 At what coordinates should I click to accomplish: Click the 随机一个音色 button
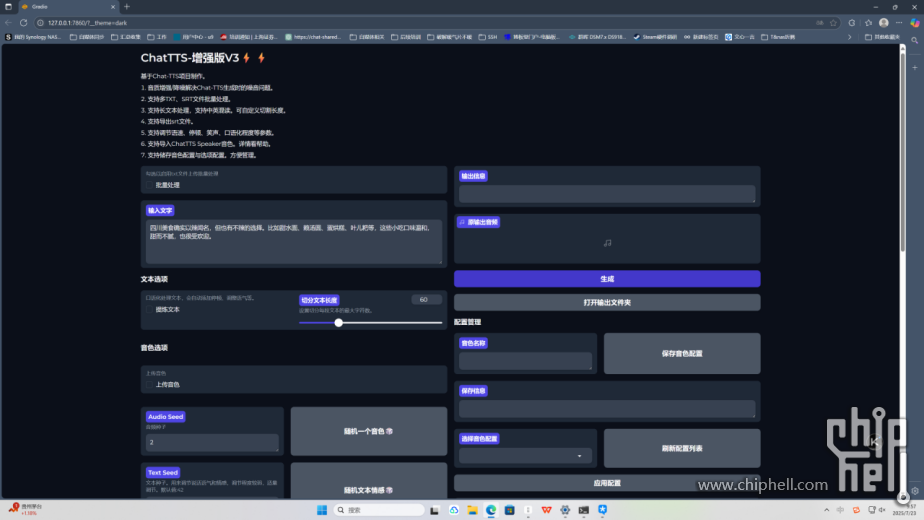[368, 431]
